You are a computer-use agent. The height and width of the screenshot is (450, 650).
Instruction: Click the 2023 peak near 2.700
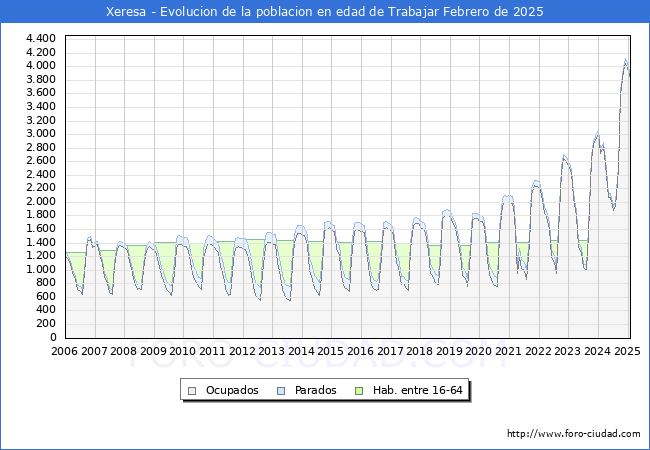coord(564,156)
